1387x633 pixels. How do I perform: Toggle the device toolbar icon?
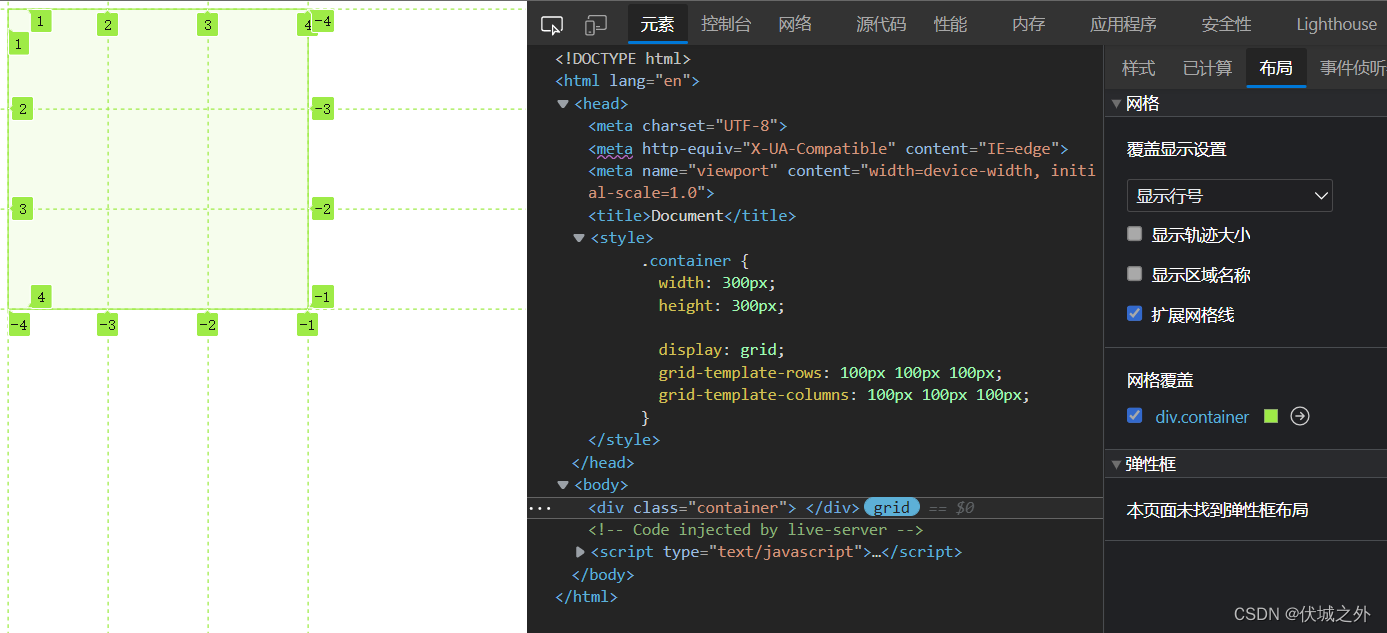click(596, 25)
